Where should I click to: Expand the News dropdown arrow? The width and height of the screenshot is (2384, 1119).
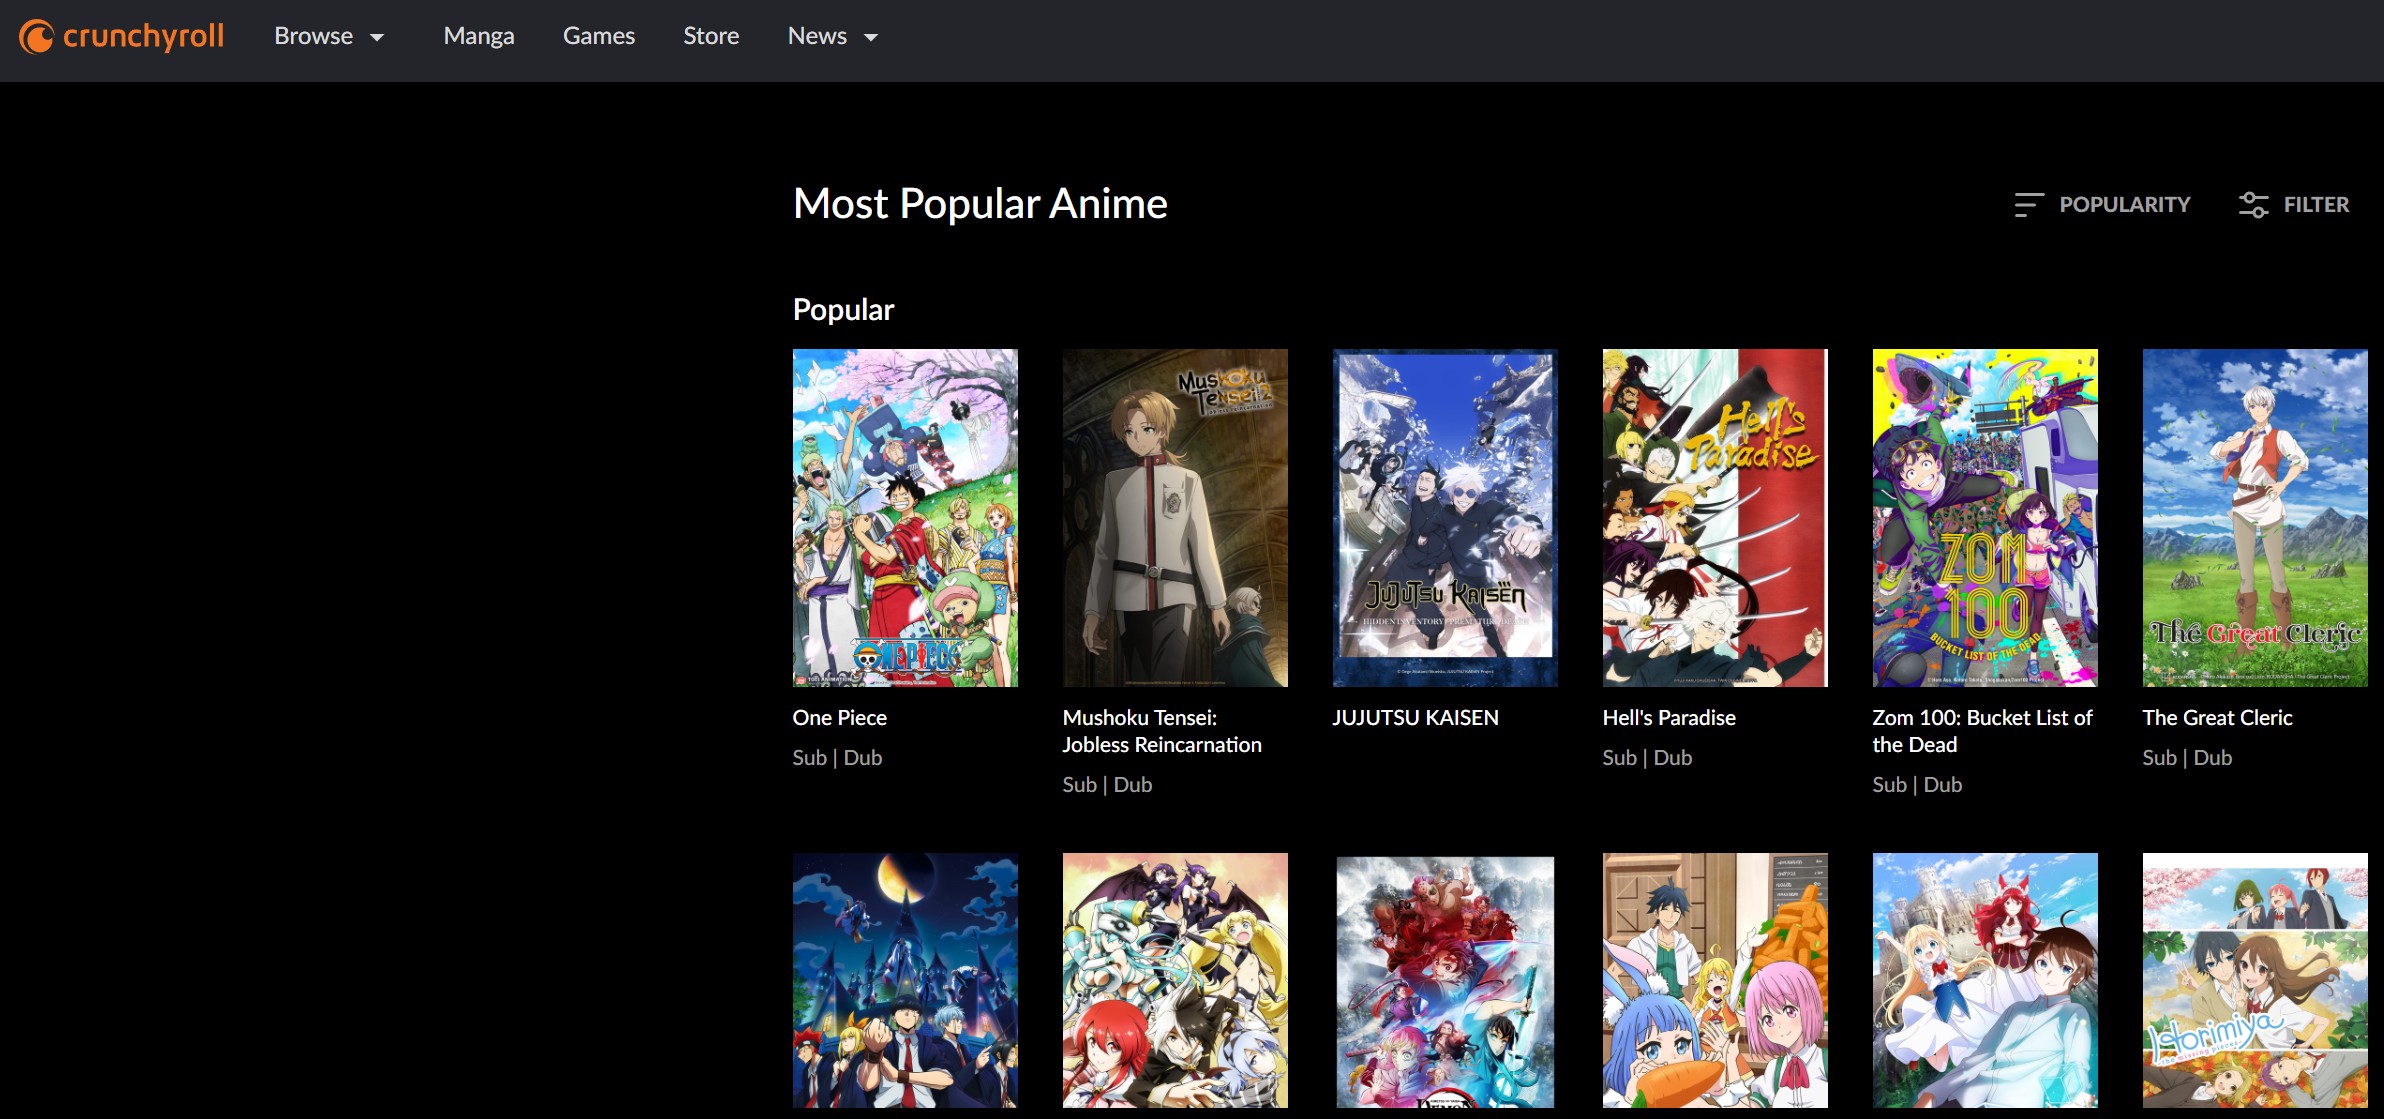coord(871,38)
